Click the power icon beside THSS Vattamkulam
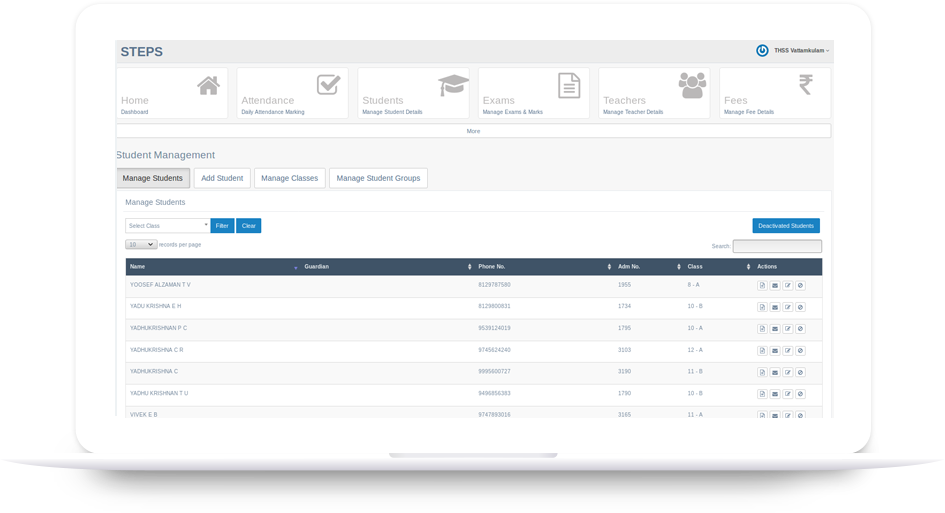The height and width of the screenshot is (513, 945). click(x=762, y=50)
